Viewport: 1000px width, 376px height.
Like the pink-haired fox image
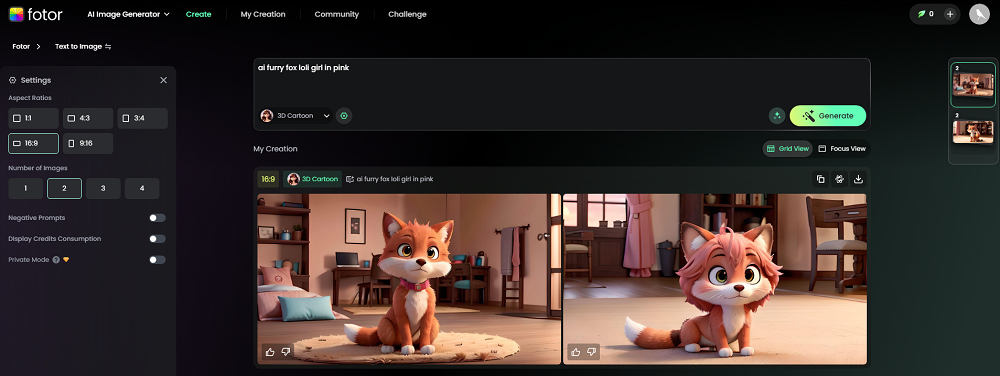(576, 352)
